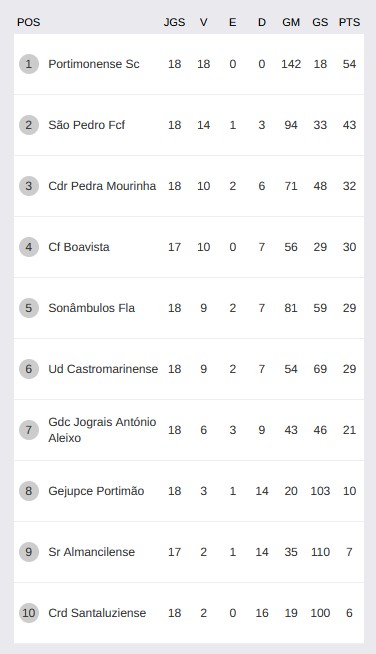This screenshot has width=376, height=654.
Task: Open Gejupce Portimão team entry
Action: coord(96,491)
